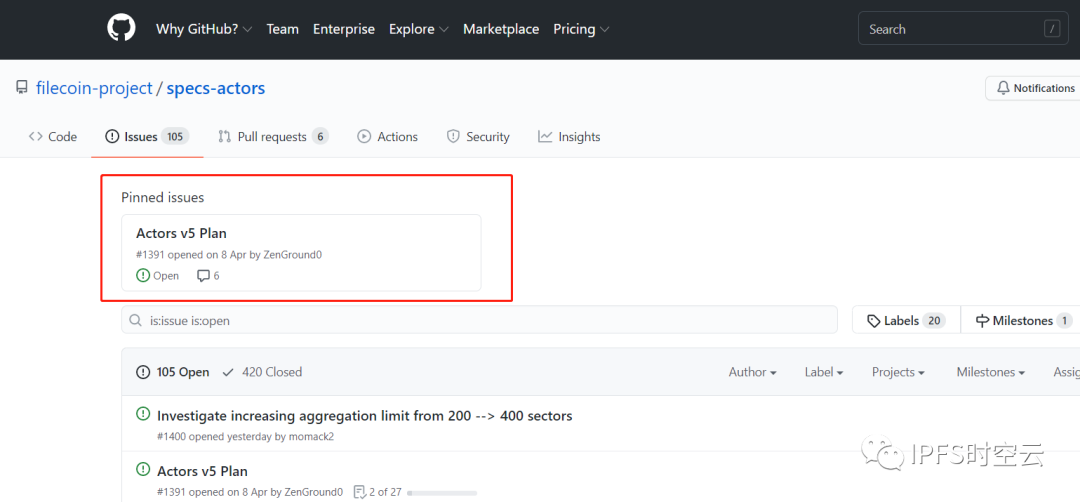This screenshot has height=502, width=1080.
Task: Show the 420 Closed issues
Action: 262,372
